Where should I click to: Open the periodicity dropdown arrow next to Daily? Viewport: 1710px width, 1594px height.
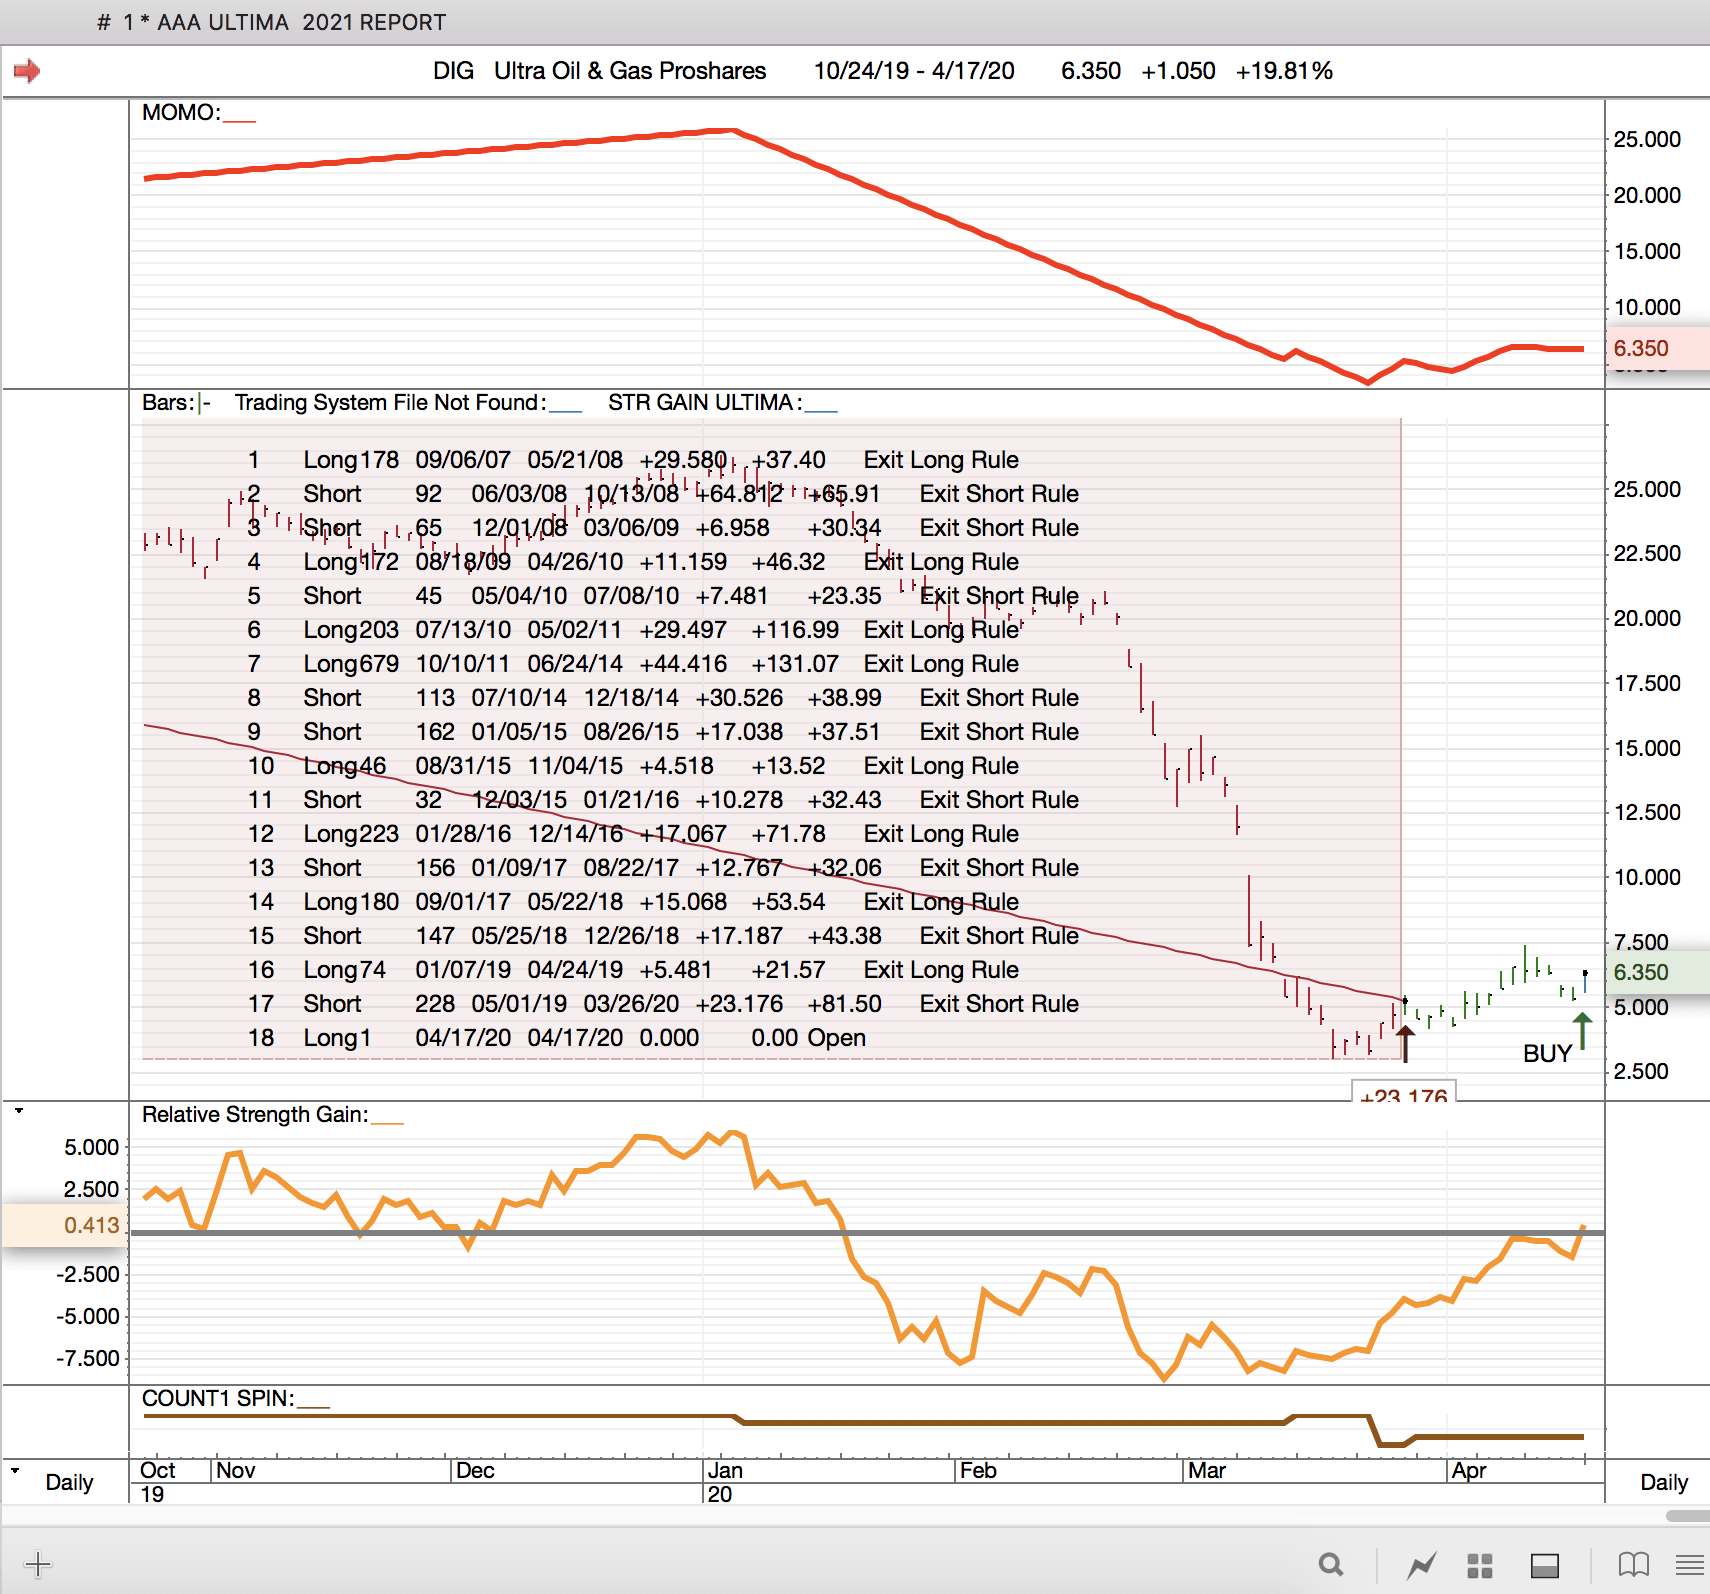[x=15, y=1471]
